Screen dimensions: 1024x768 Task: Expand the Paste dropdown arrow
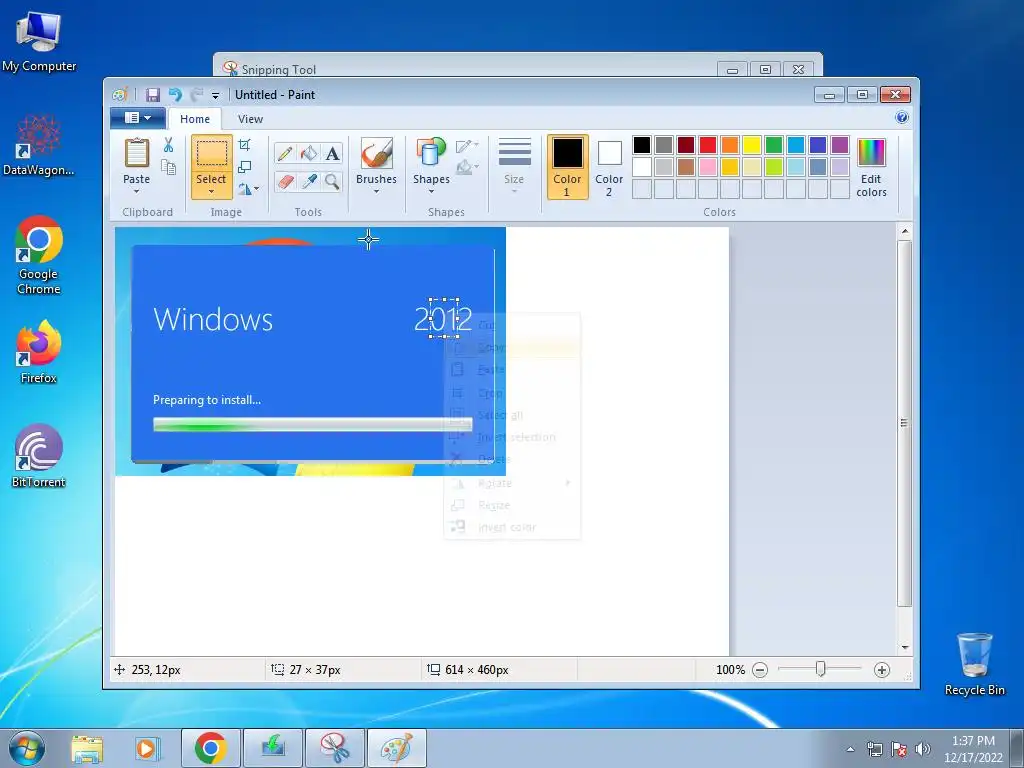click(x=136, y=191)
